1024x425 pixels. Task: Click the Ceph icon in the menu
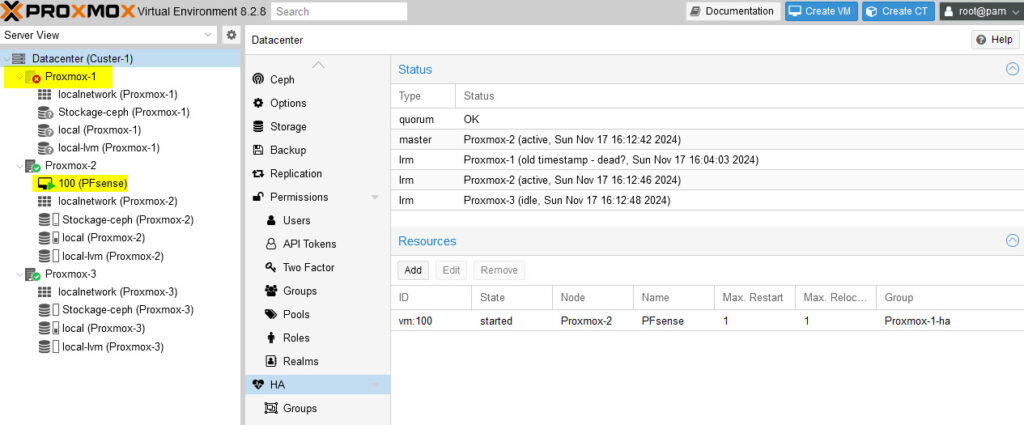coord(259,80)
